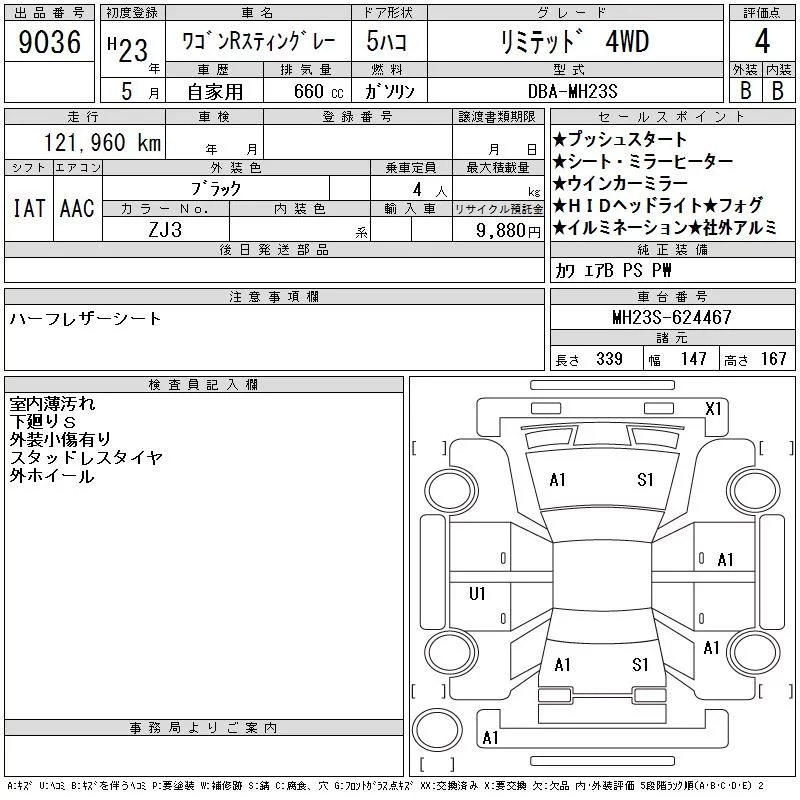800x800 pixels.
Task: Click the registration month value 5月
Action: pyautogui.click(x=140, y=91)
